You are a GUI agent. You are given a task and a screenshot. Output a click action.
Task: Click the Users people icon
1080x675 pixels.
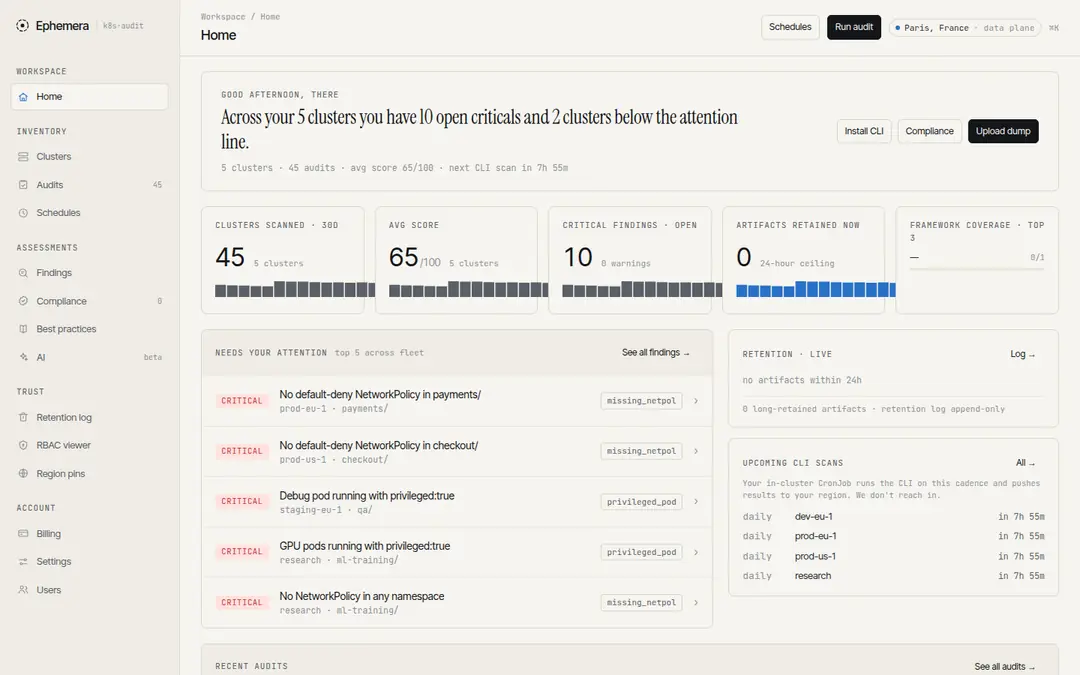[23, 590]
